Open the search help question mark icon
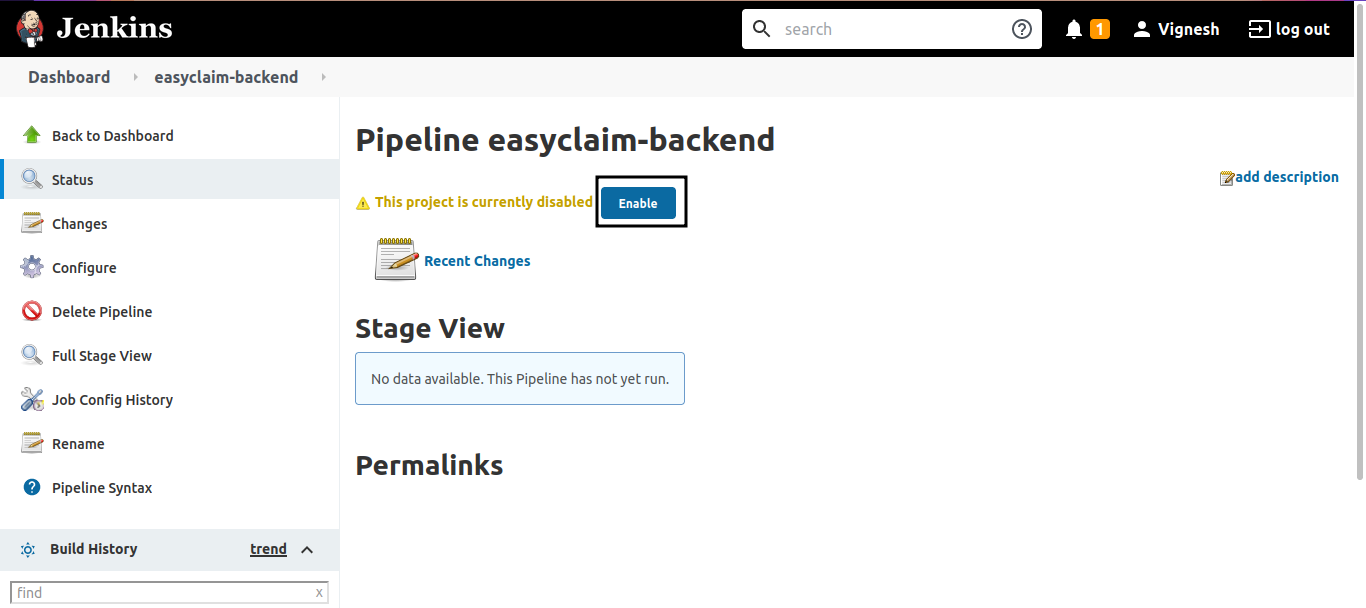Viewport: 1366px width, 608px height. coord(1022,29)
